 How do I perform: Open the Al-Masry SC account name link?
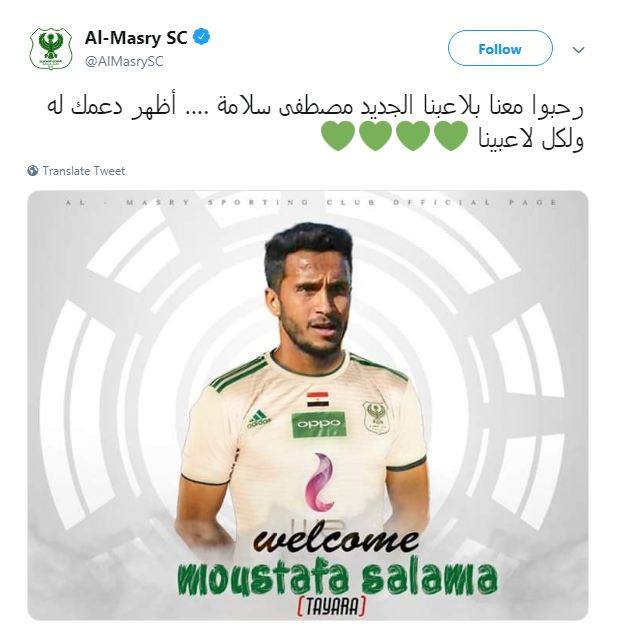point(136,38)
